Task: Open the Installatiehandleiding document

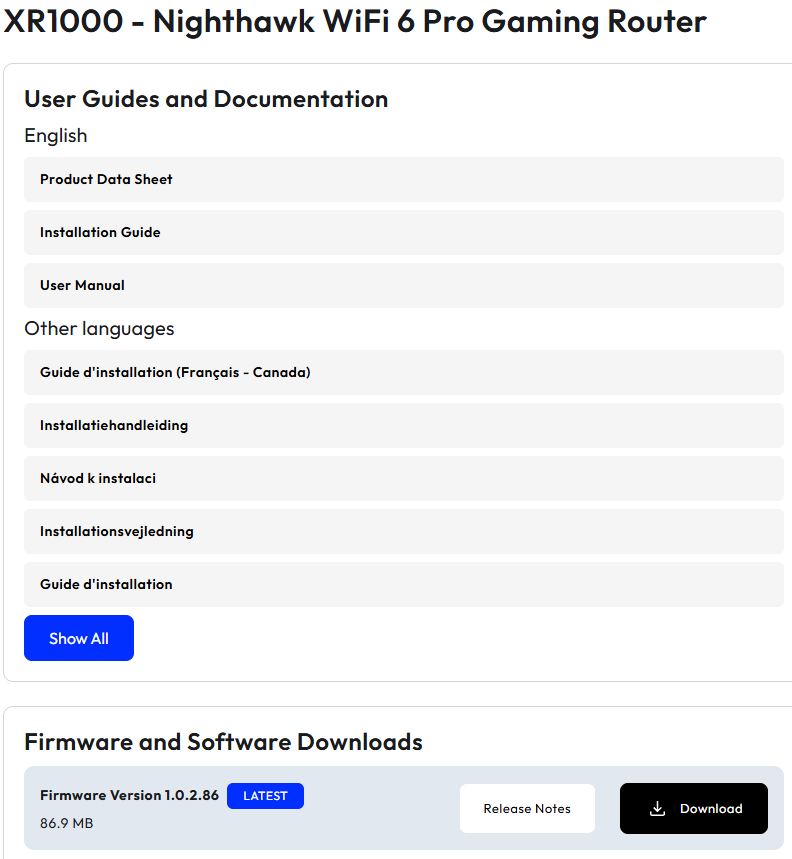Action: [404, 426]
